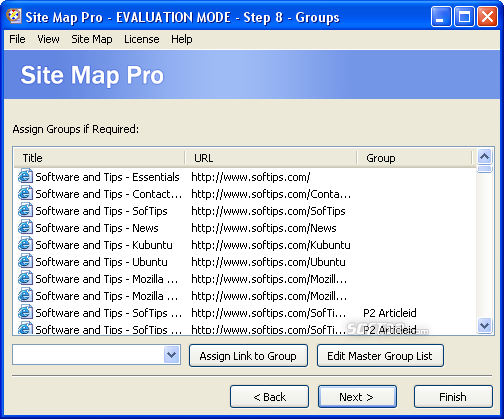Close the Site Map Pro window
504x419 pixels.
(x=487, y=16)
